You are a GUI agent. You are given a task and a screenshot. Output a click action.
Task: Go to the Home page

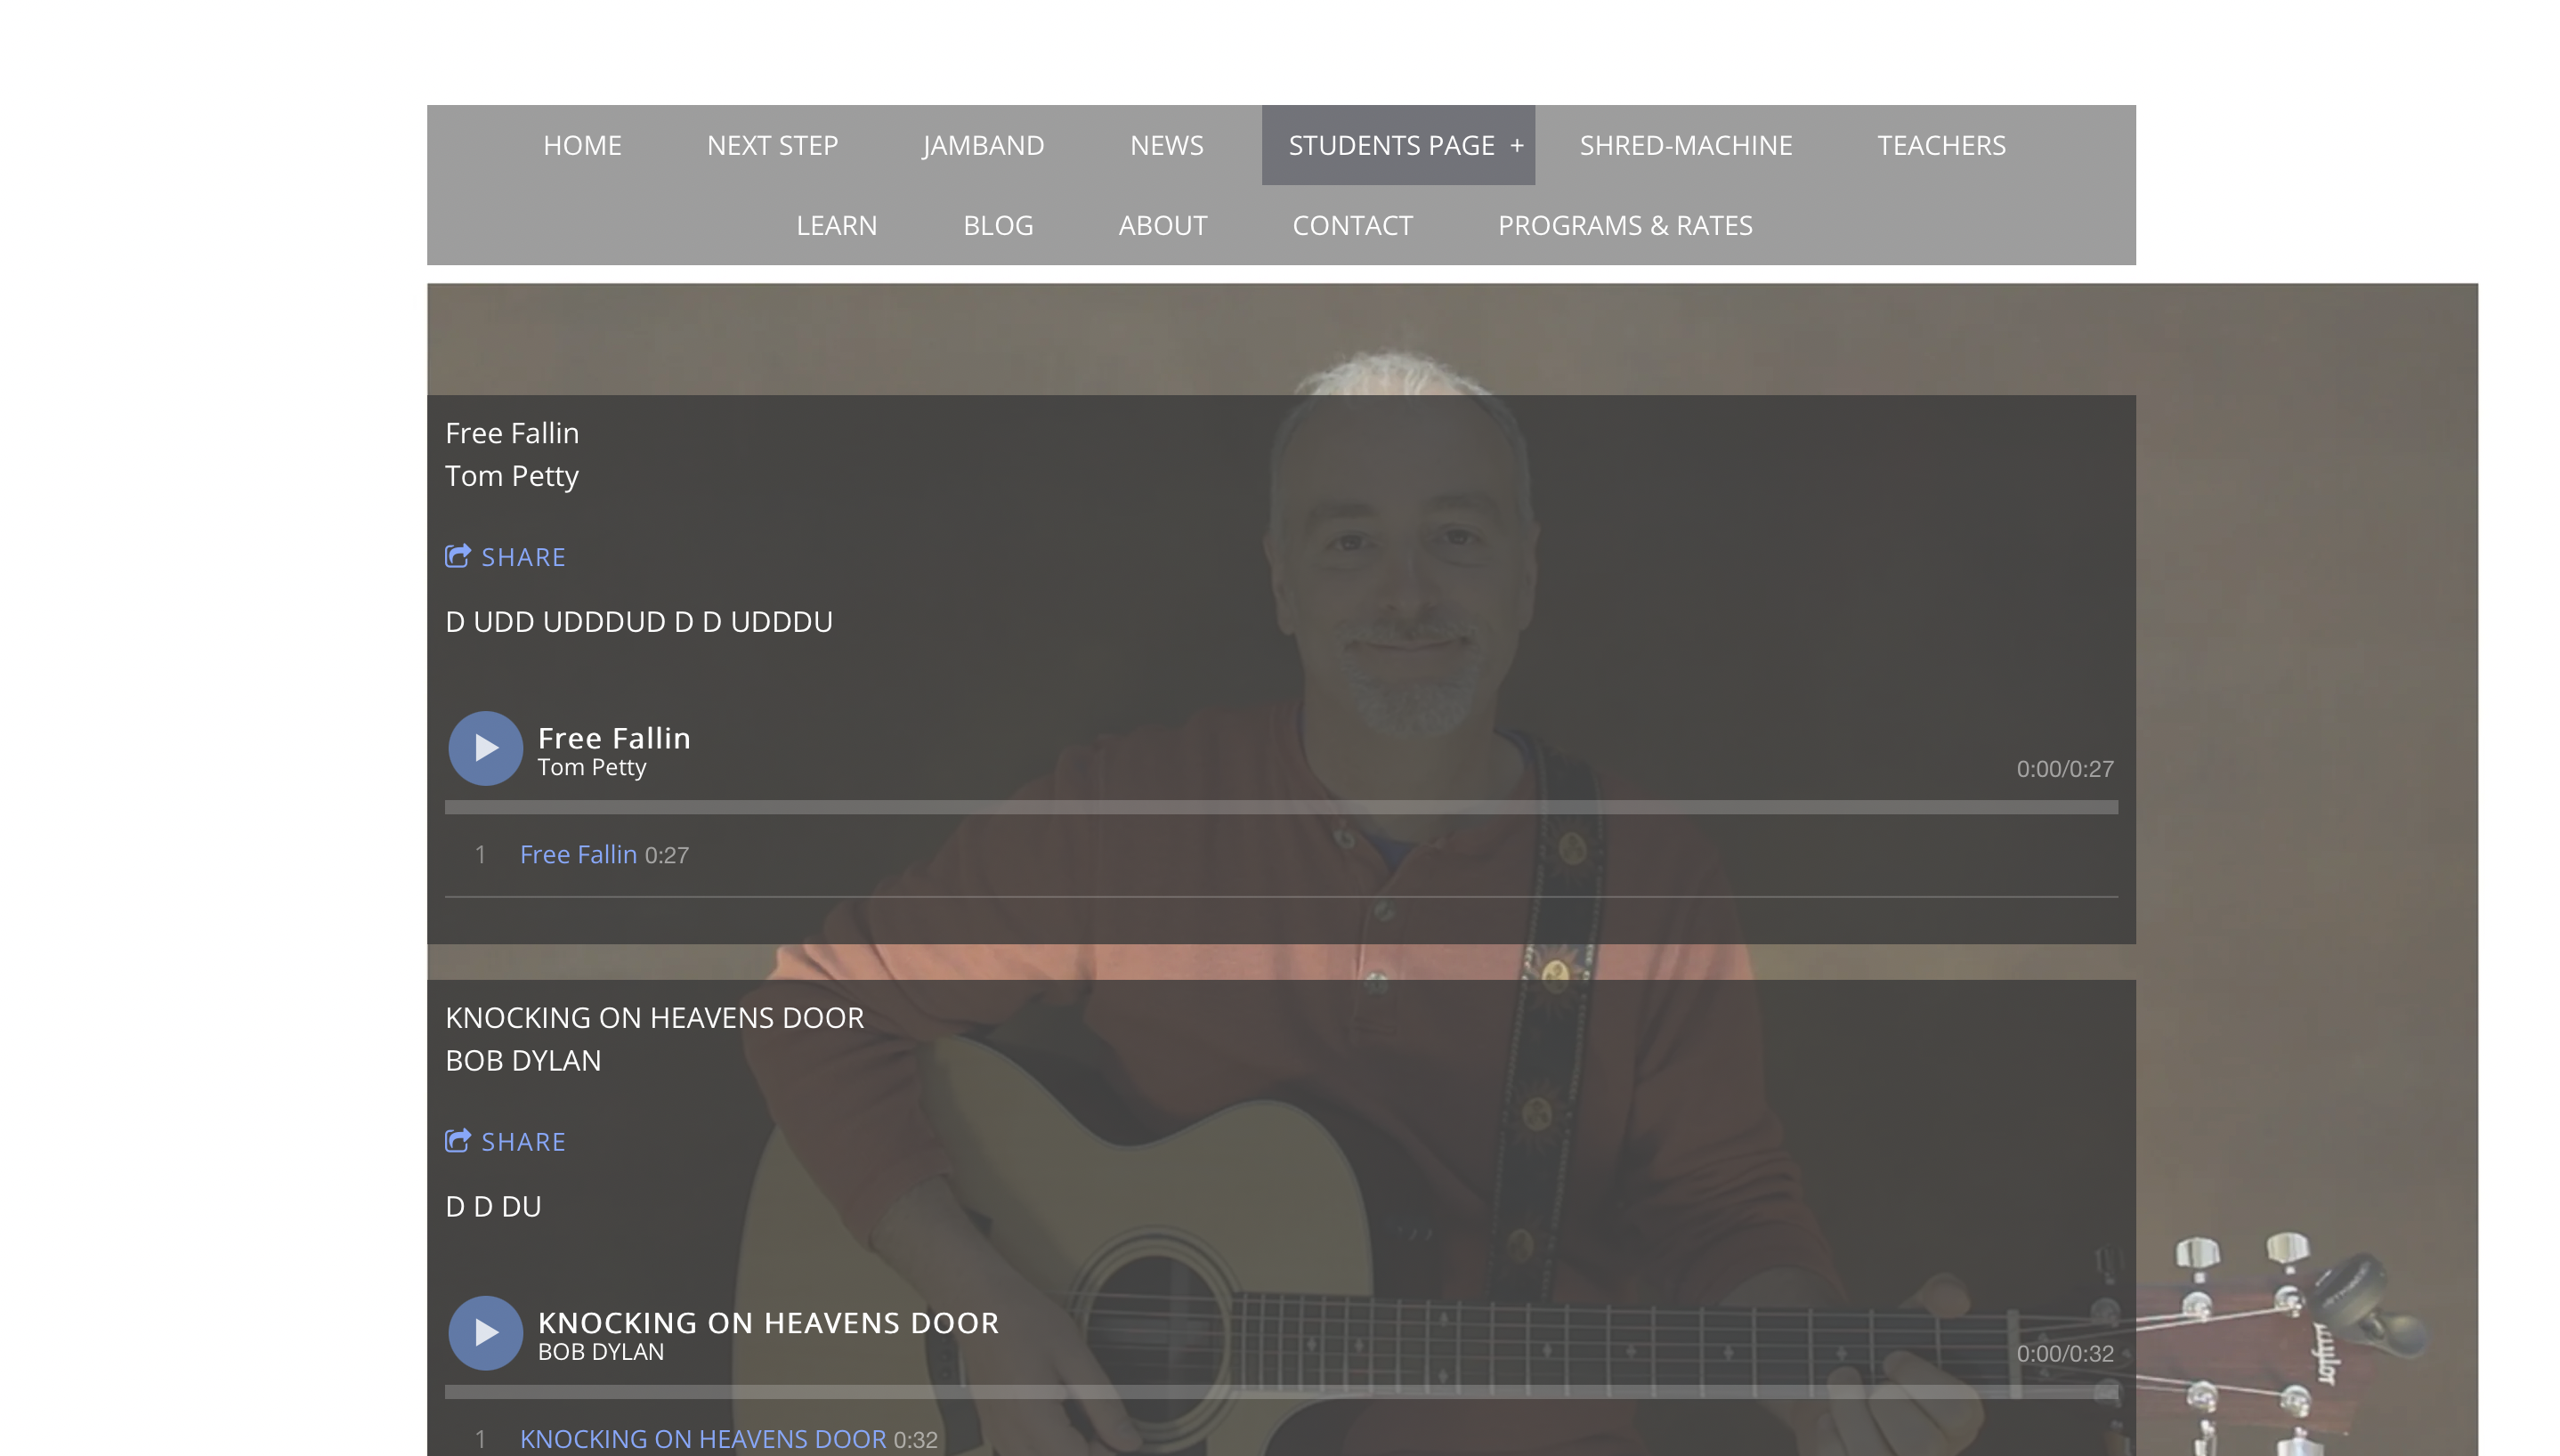[x=582, y=145]
